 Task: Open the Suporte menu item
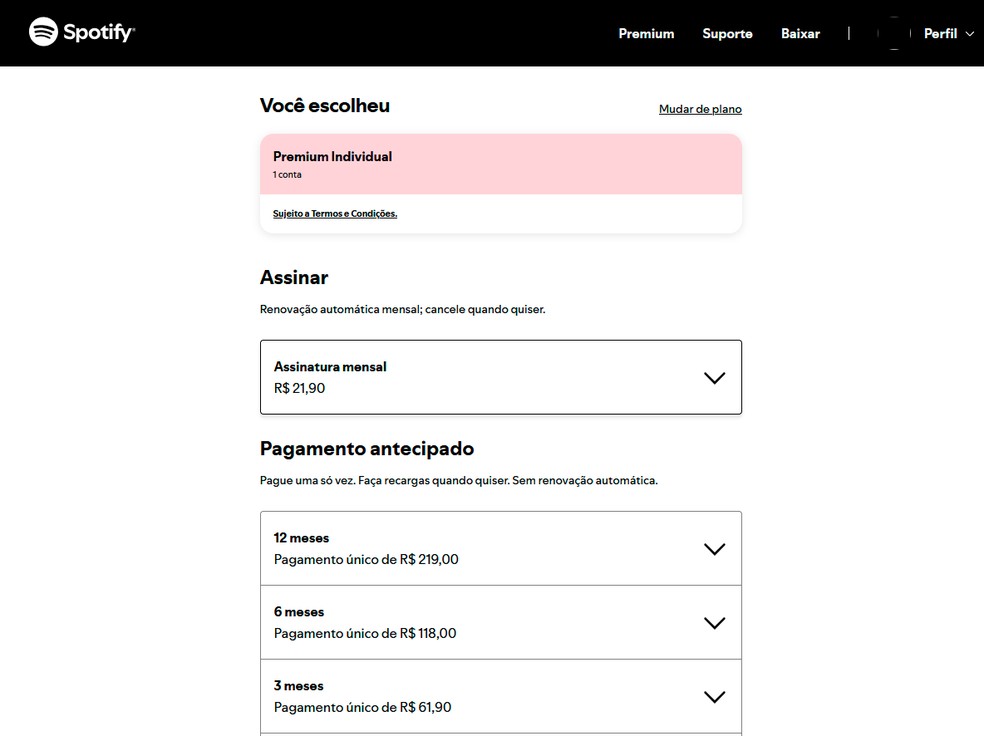tap(727, 33)
